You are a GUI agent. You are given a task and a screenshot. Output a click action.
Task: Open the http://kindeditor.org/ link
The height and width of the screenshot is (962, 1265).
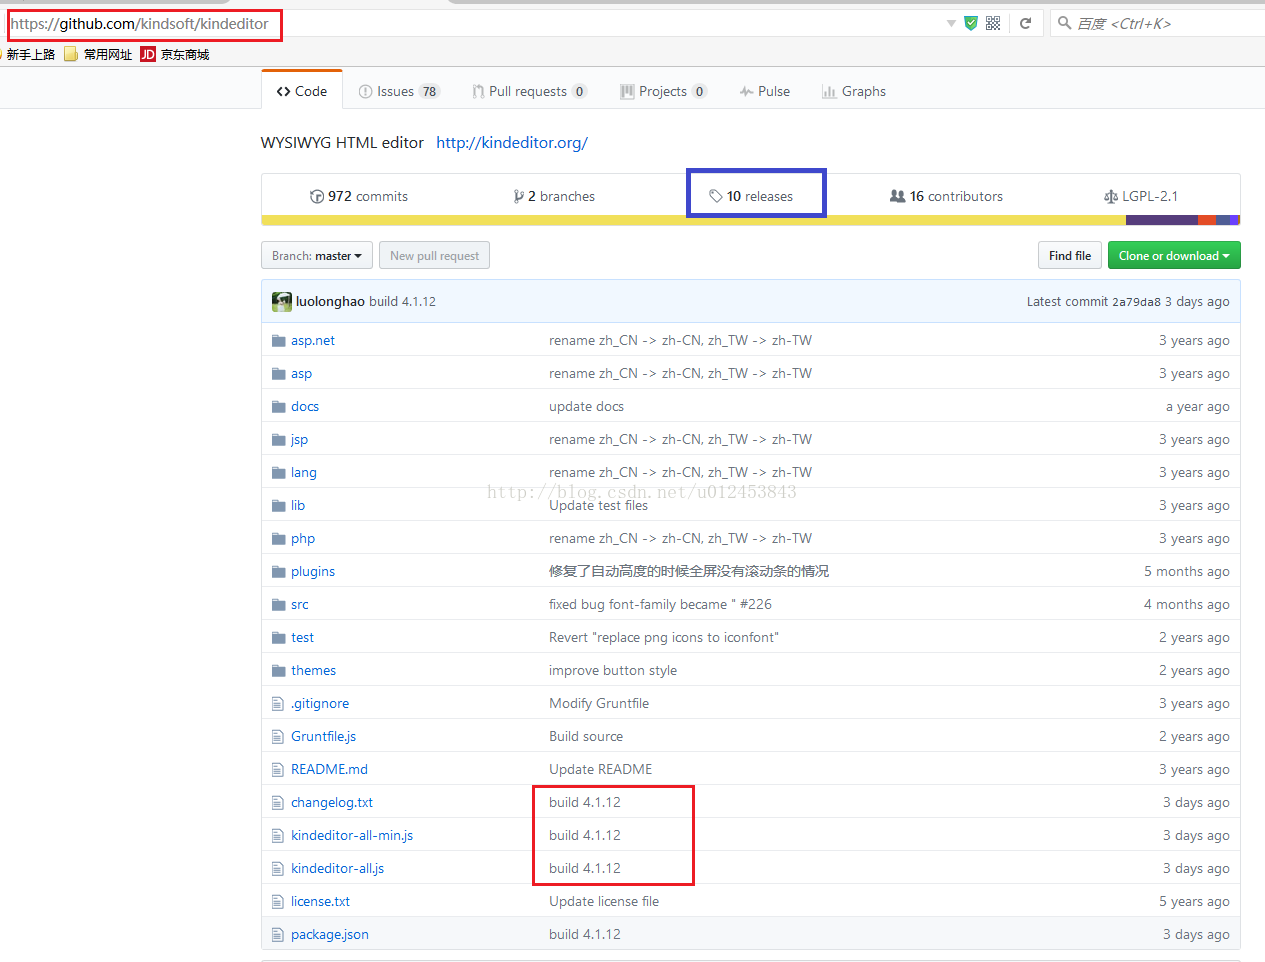(512, 142)
